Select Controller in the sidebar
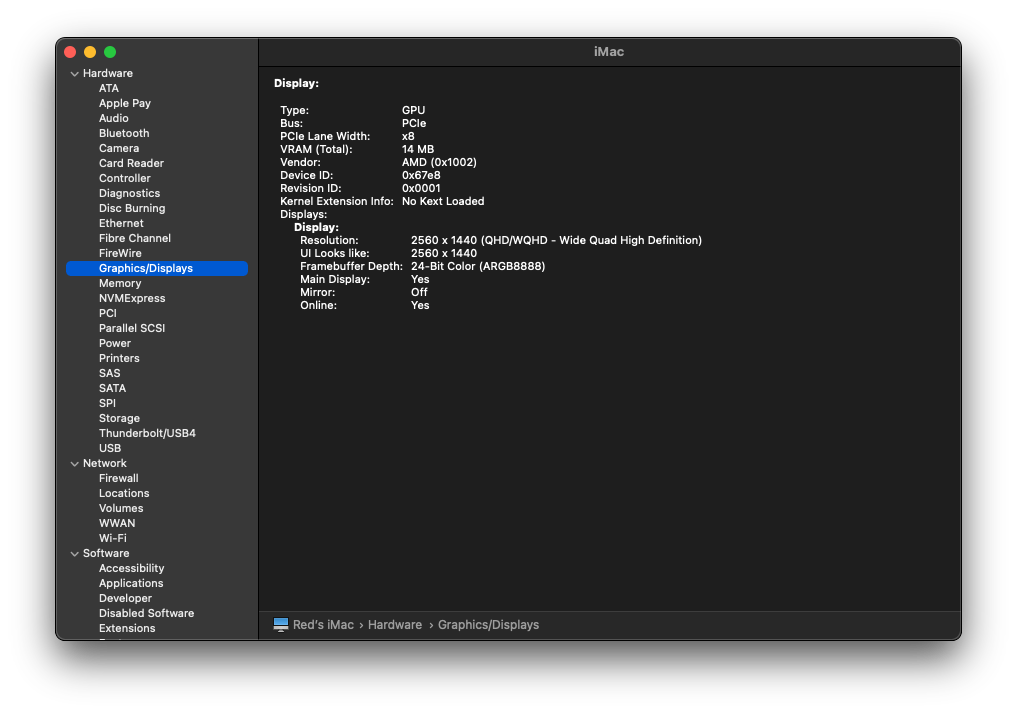The image size is (1017, 714). pyautogui.click(x=125, y=178)
